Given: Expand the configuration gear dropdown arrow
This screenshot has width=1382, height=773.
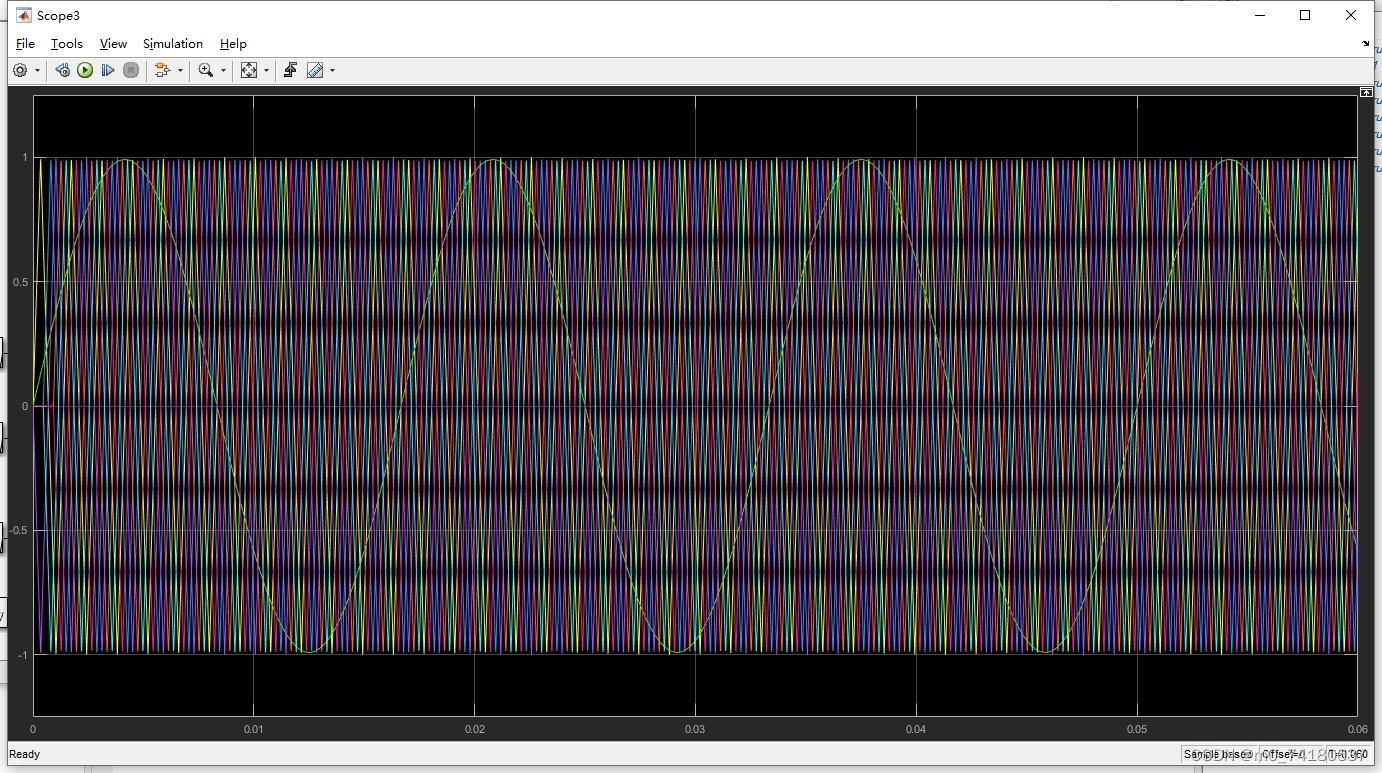Looking at the screenshot, I should click(x=37, y=71).
